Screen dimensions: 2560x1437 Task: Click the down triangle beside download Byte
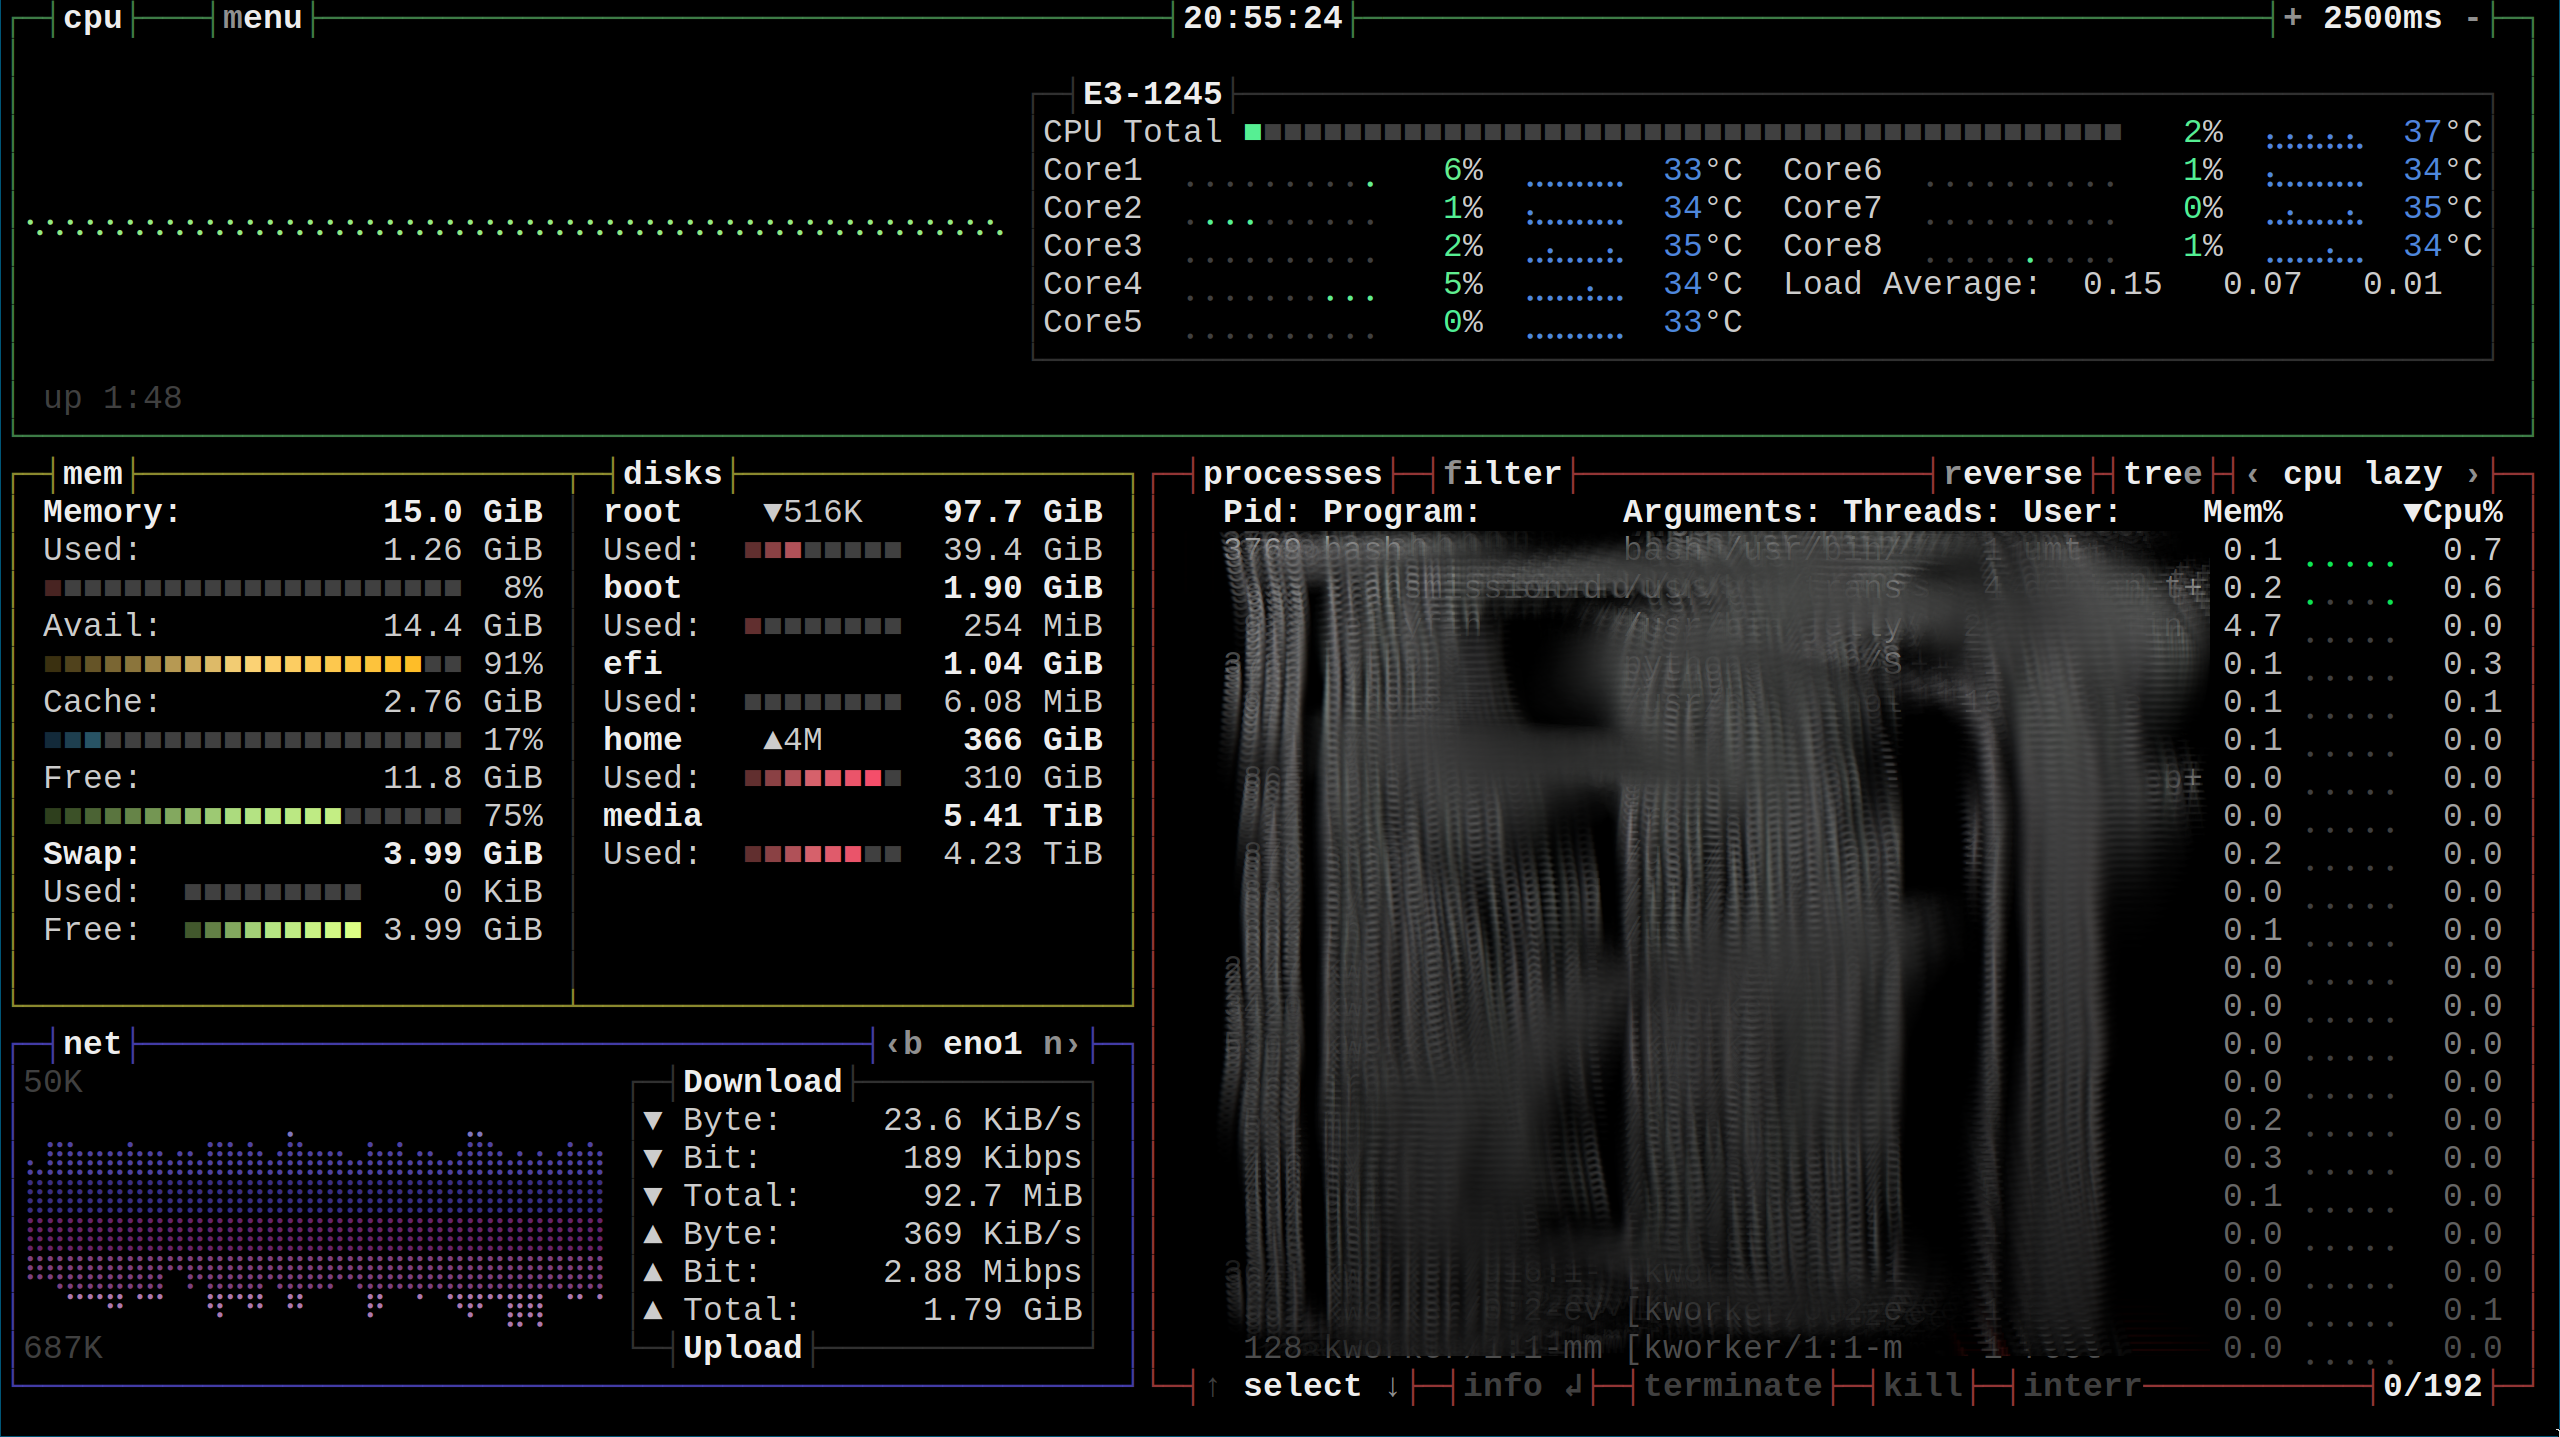click(x=653, y=1120)
